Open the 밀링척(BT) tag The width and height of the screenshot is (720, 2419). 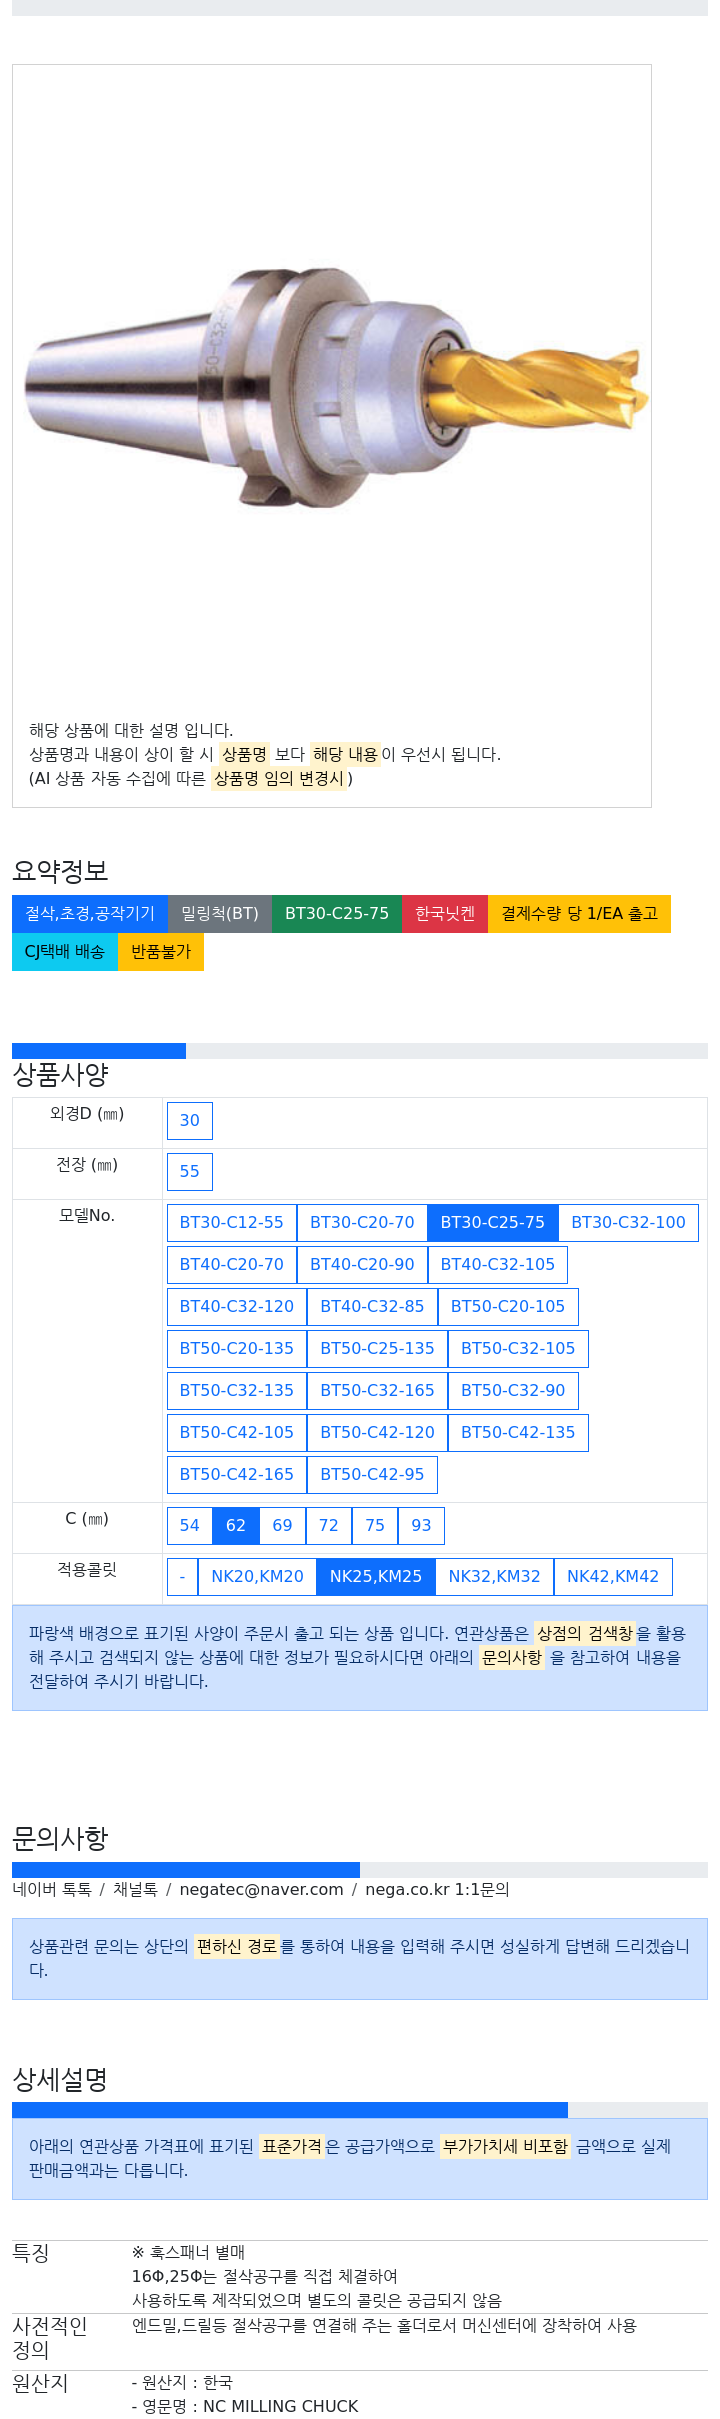tap(219, 913)
